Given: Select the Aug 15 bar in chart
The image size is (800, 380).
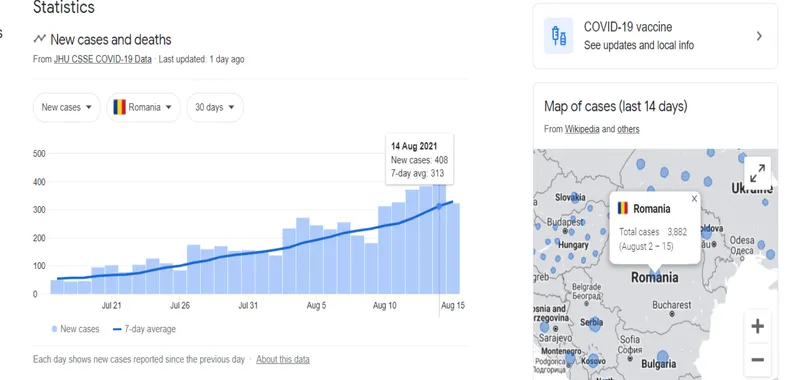Looking at the screenshot, I should 453,248.
